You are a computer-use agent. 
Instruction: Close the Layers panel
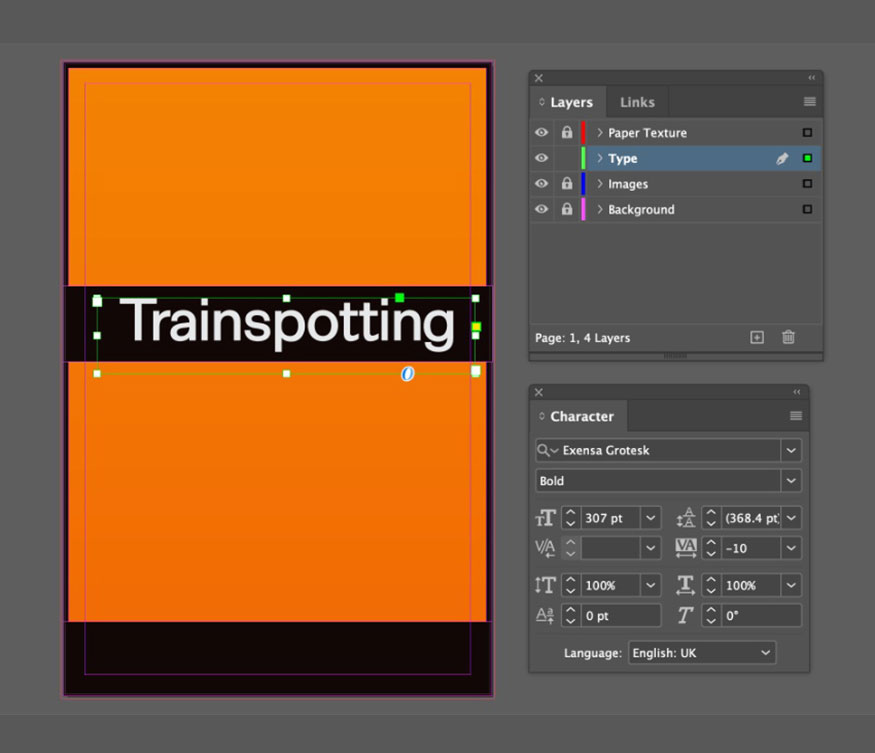pos(539,78)
